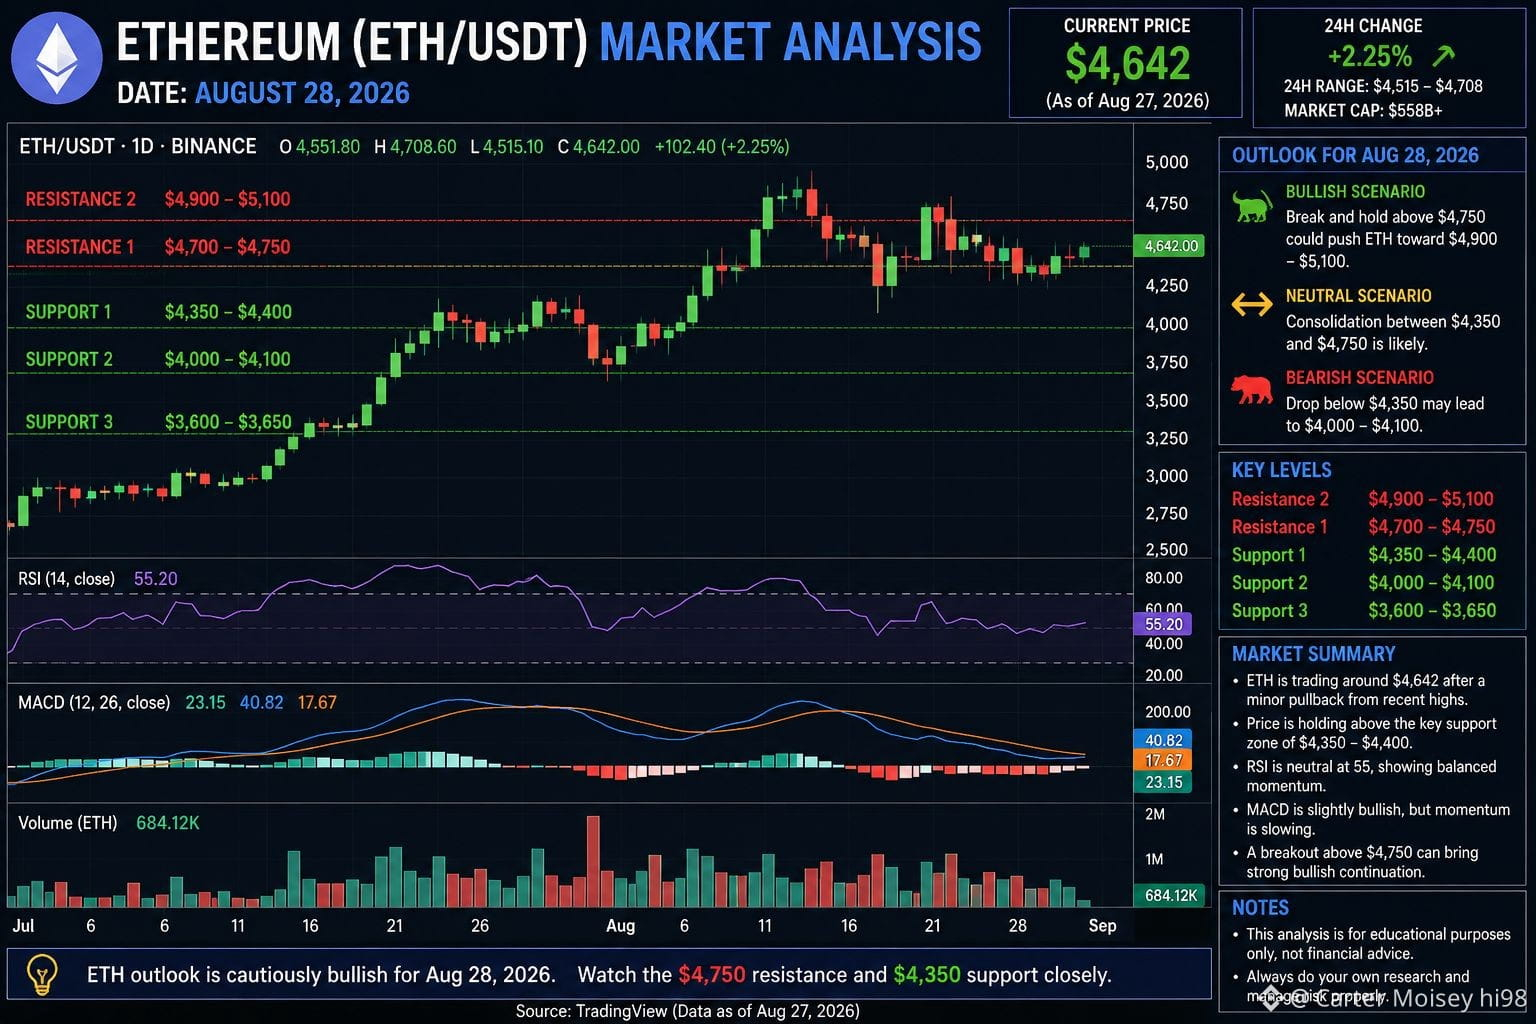Click the blue 40.82 MACD axis tag
This screenshot has width=1536, height=1024.
1163,740
